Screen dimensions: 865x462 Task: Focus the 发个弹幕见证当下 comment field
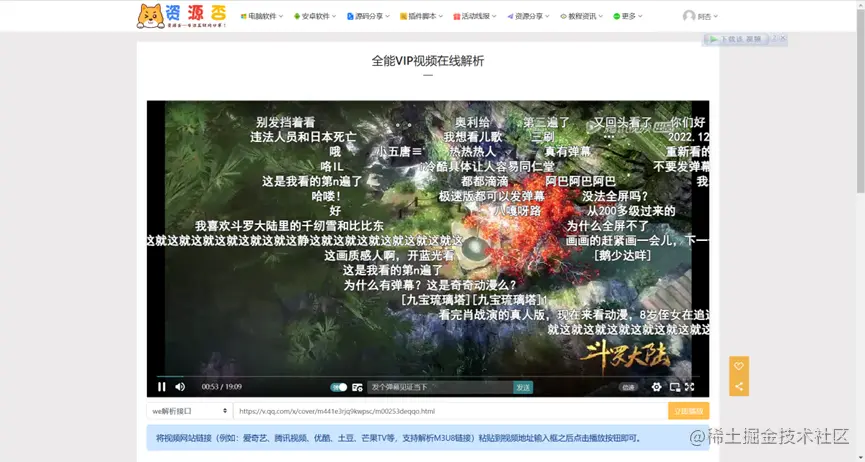point(440,387)
